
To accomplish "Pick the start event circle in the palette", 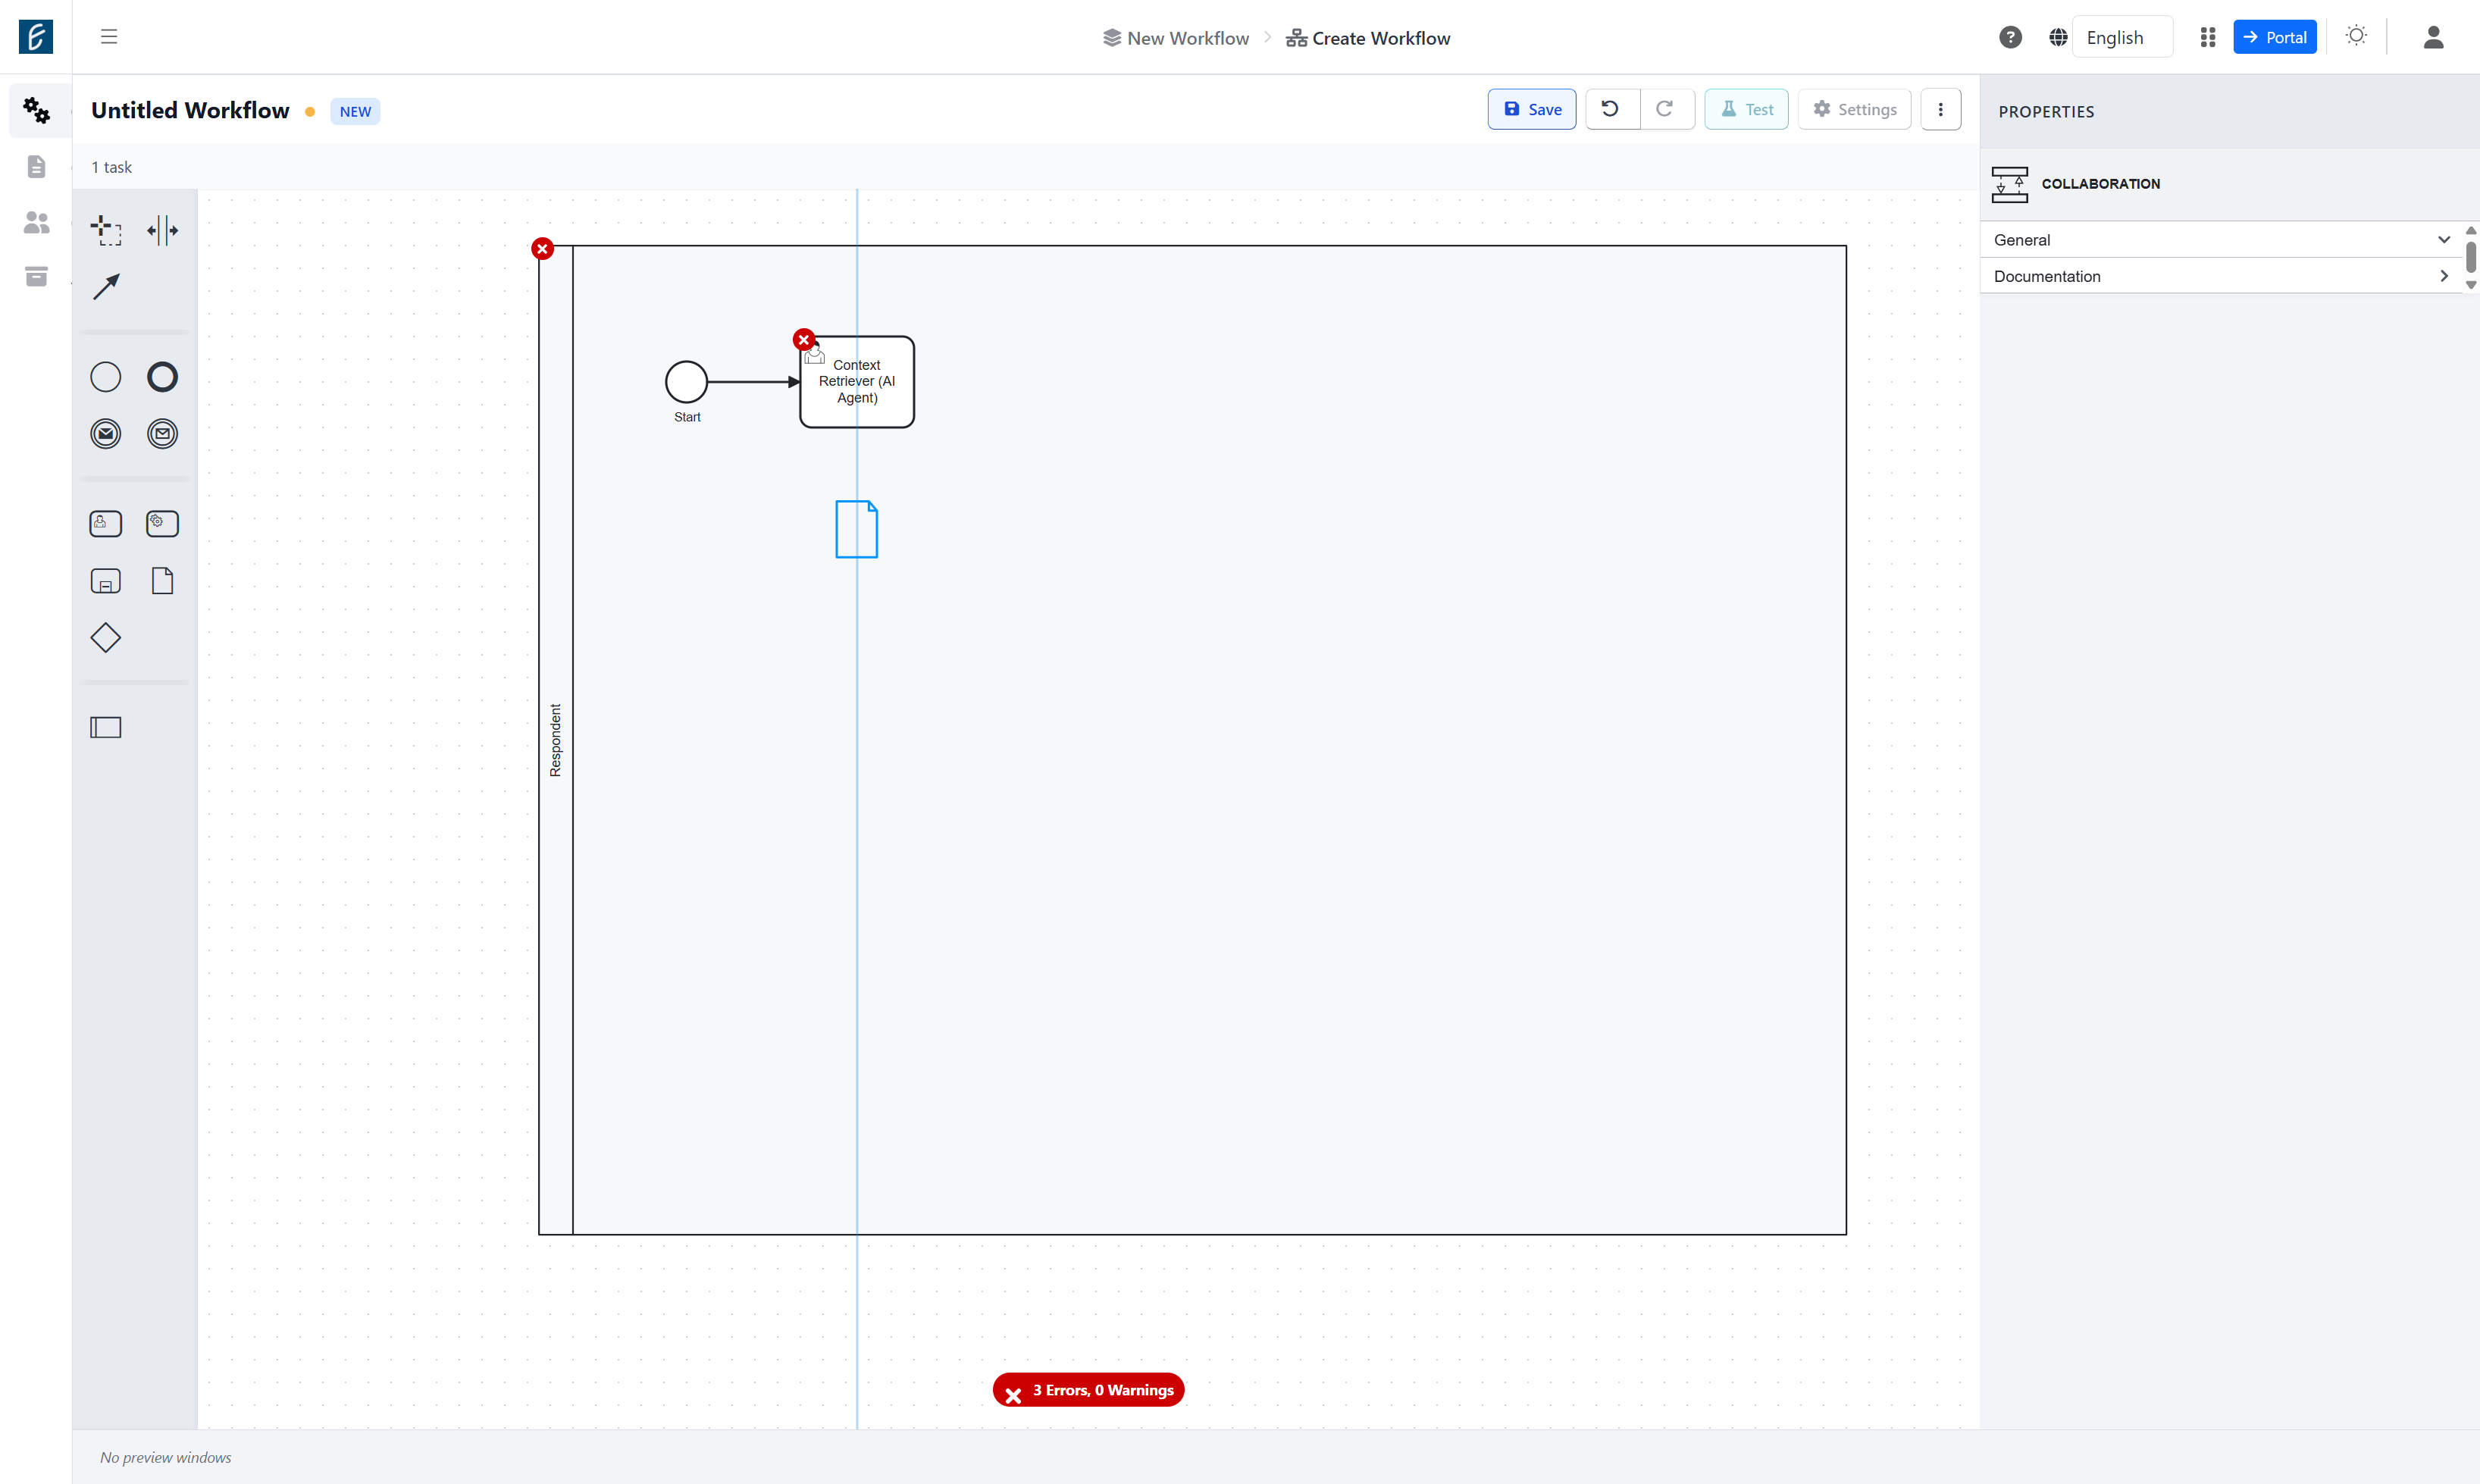I will (106, 377).
